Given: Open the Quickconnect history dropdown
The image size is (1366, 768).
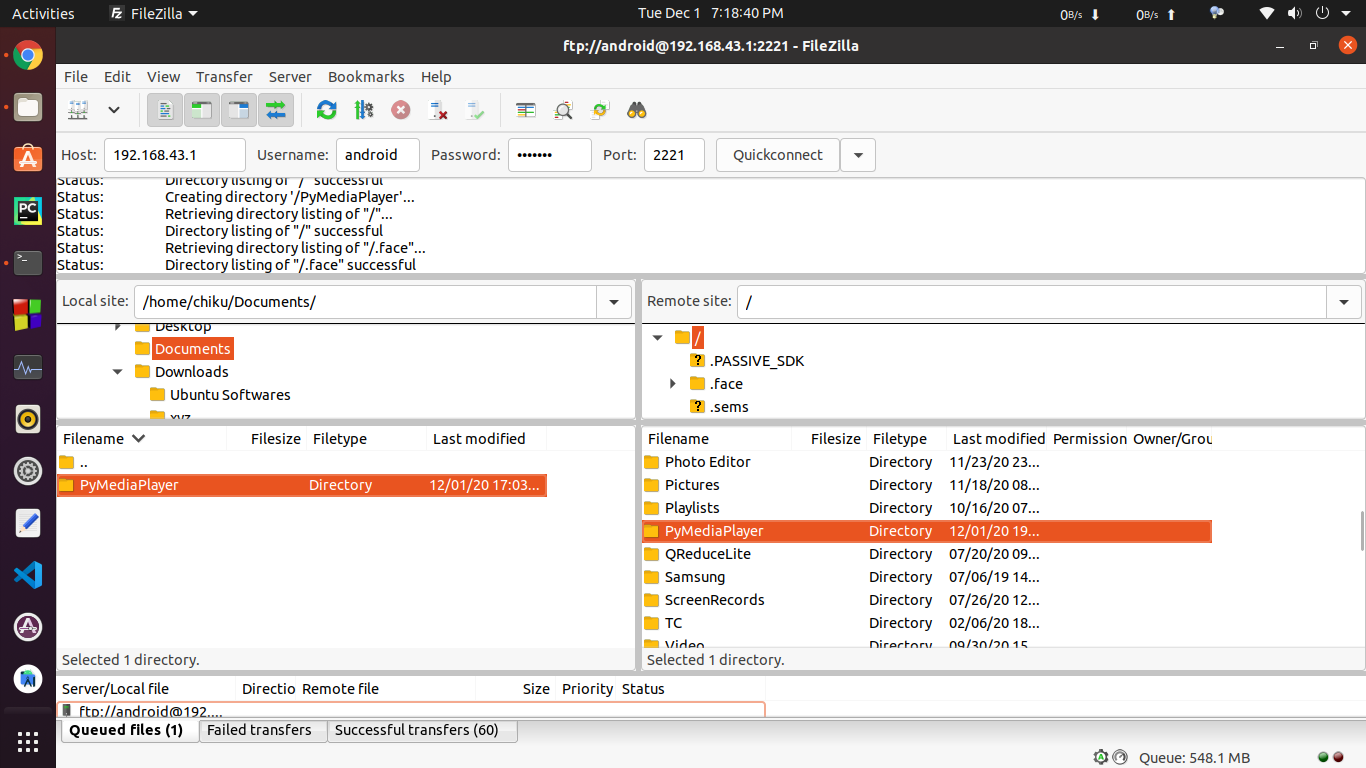Looking at the screenshot, I should (858, 155).
